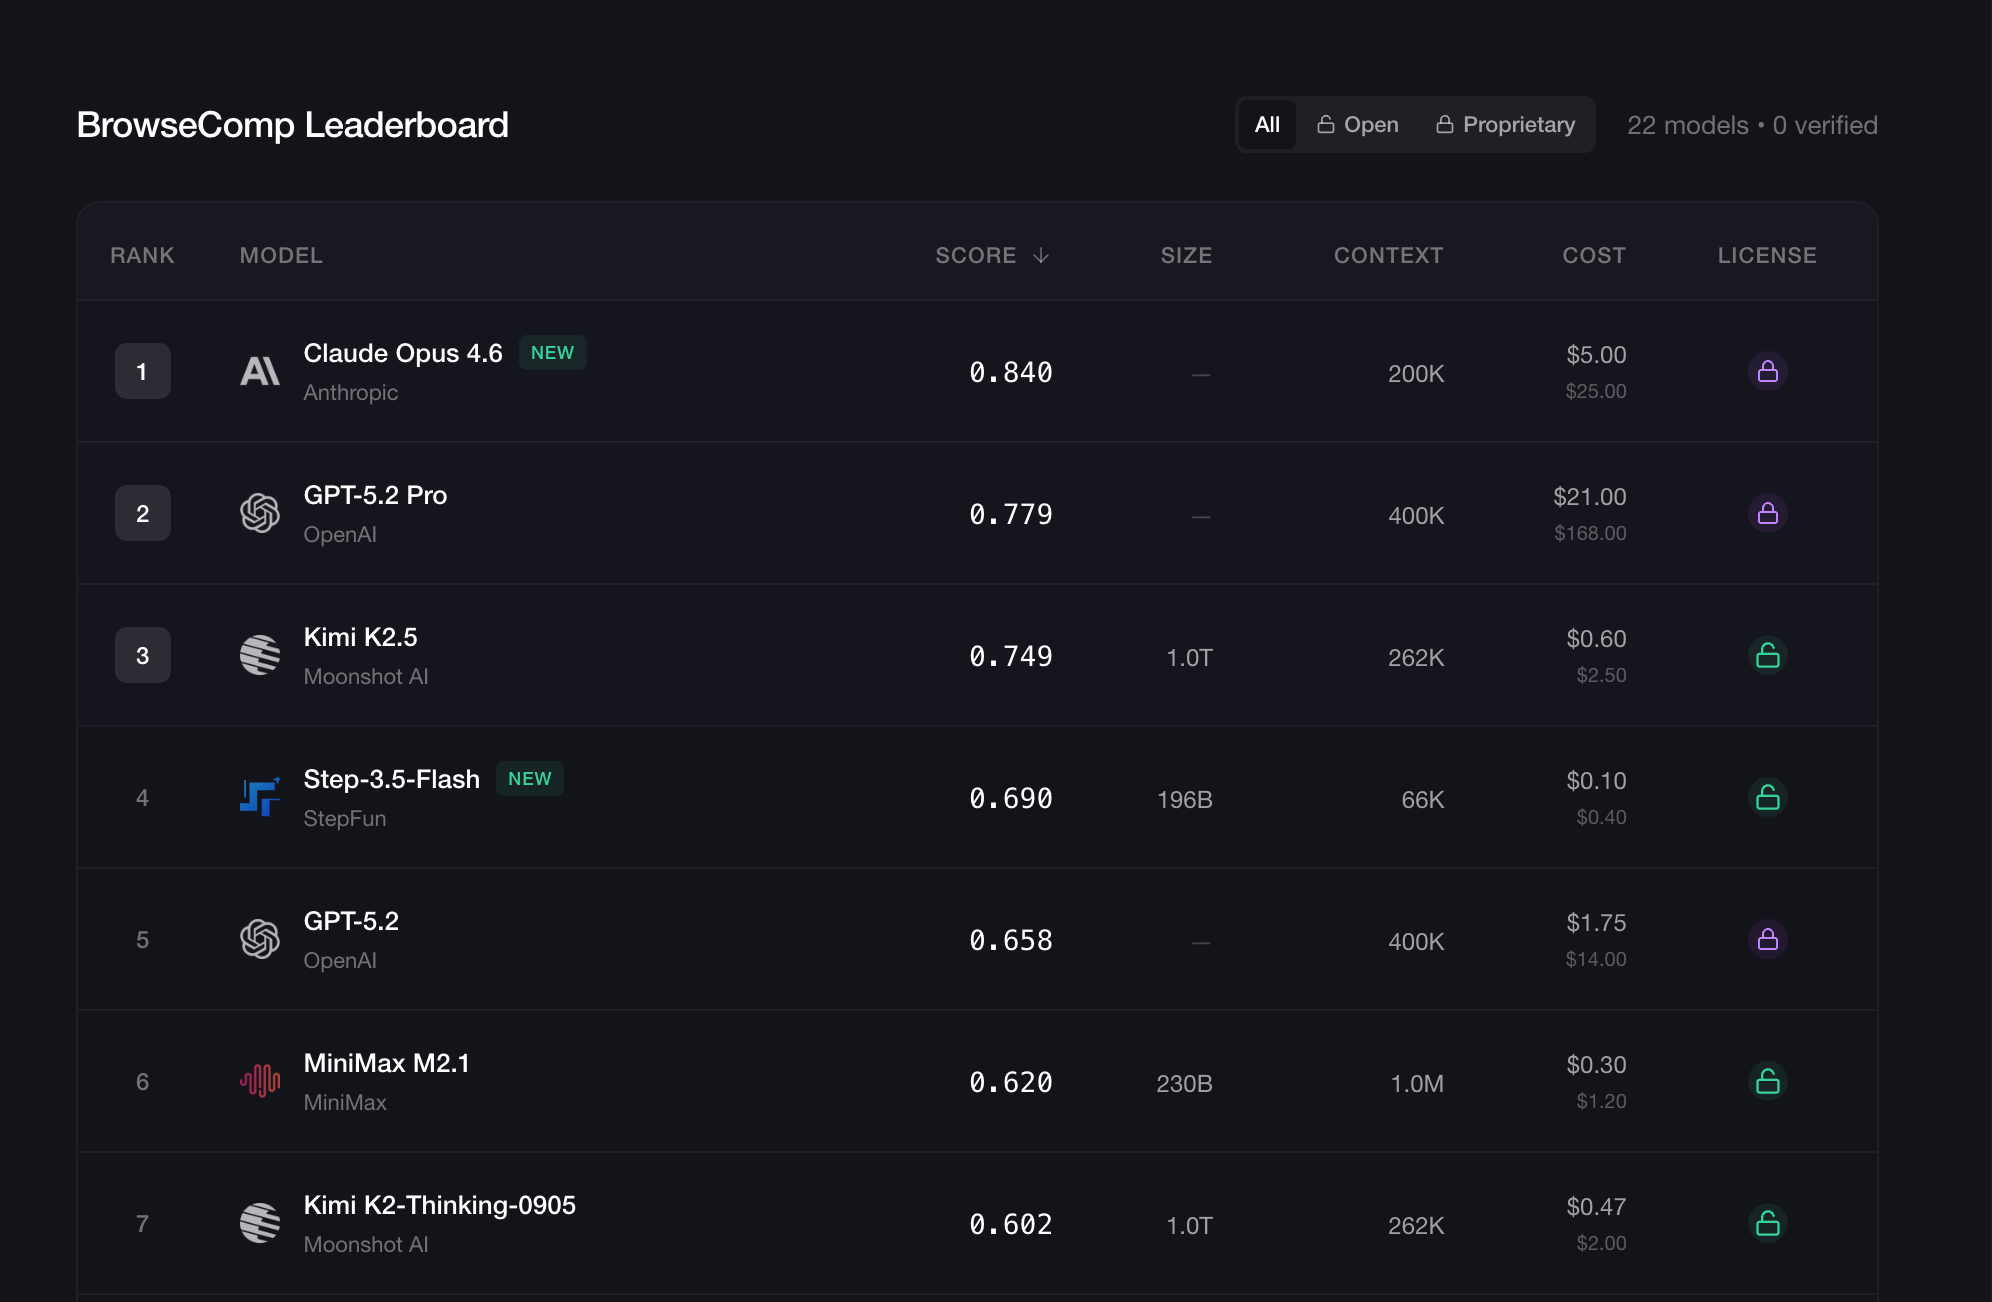Click the MiniMax waveform logo icon
1992x1302 pixels.
point(260,1082)
